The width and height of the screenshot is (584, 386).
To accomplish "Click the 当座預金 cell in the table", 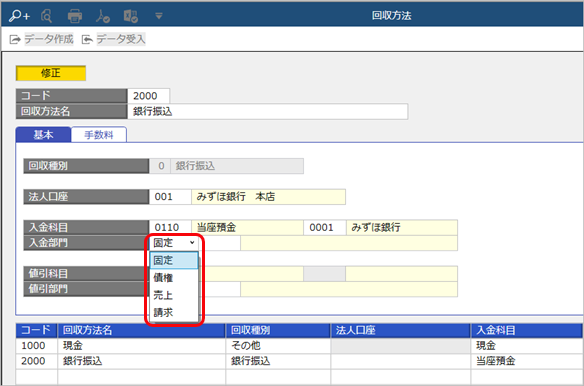I will point(527,361).
